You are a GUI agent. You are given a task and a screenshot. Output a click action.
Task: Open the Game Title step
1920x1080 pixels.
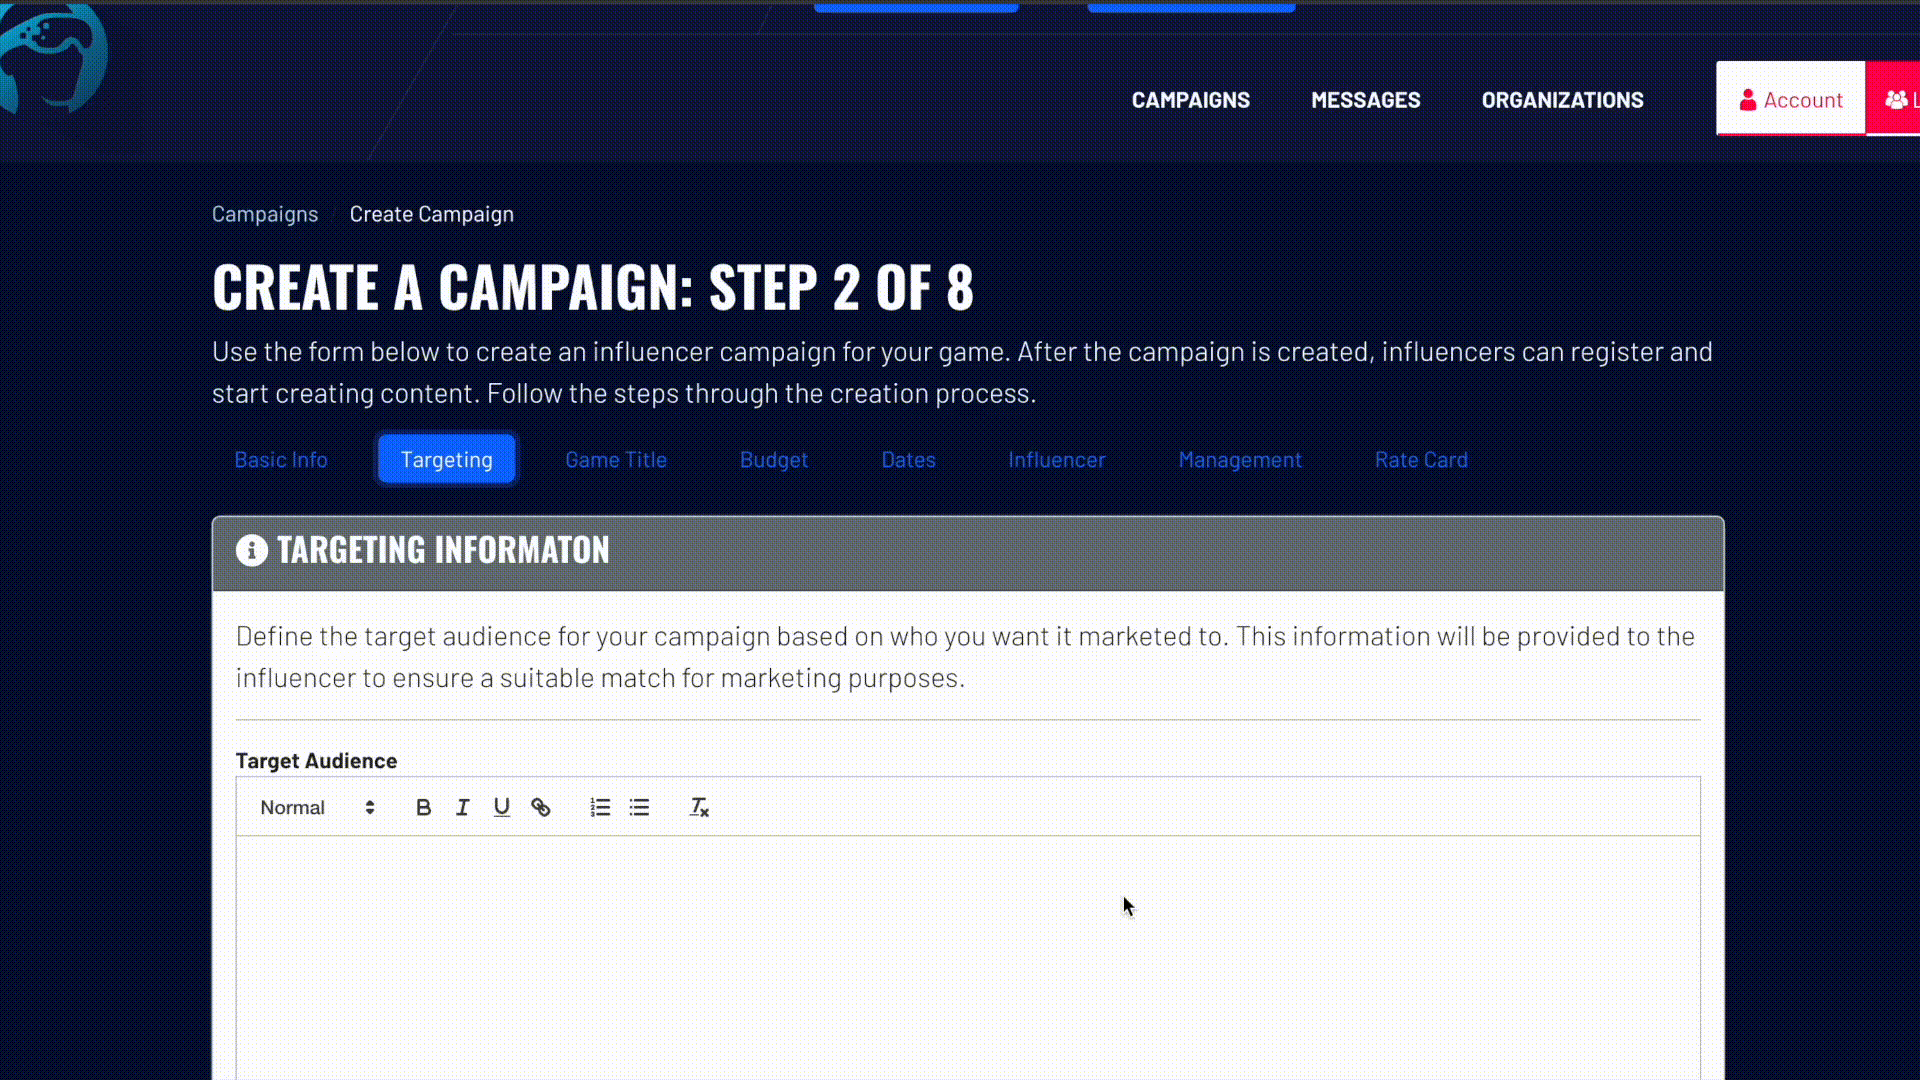(615, 459)
